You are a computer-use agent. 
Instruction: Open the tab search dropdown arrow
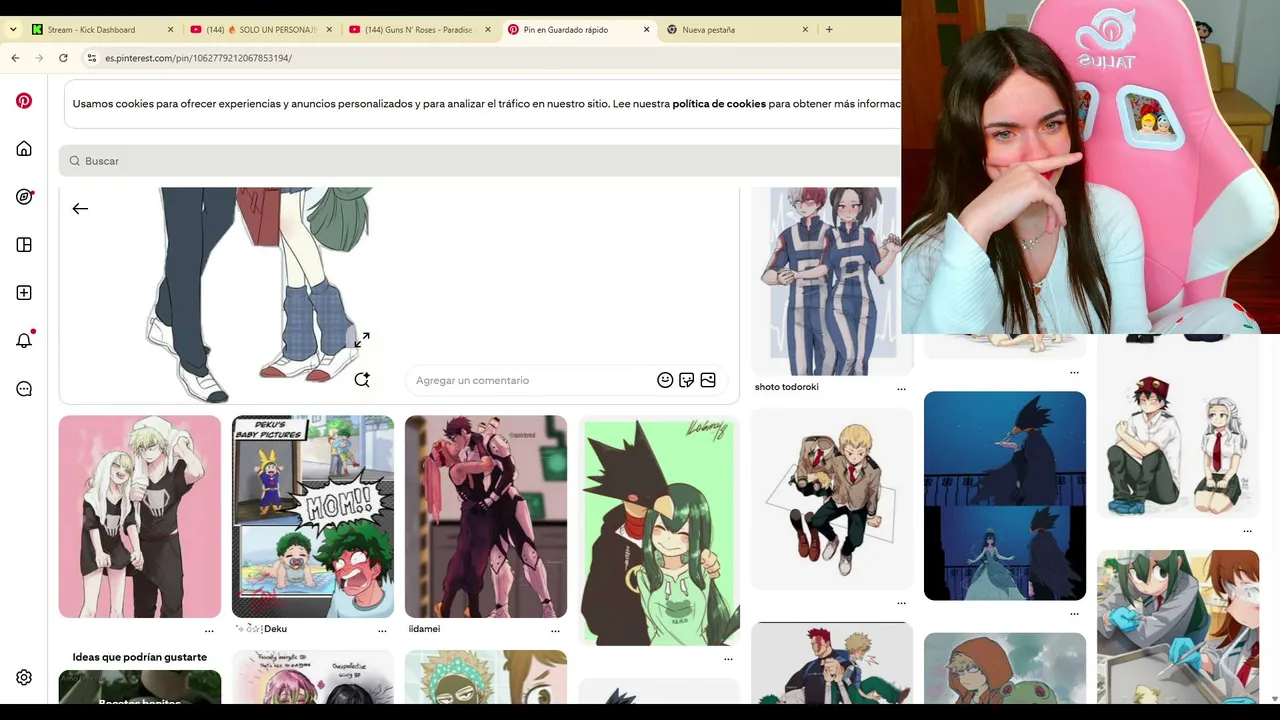(x=13, y=30)
